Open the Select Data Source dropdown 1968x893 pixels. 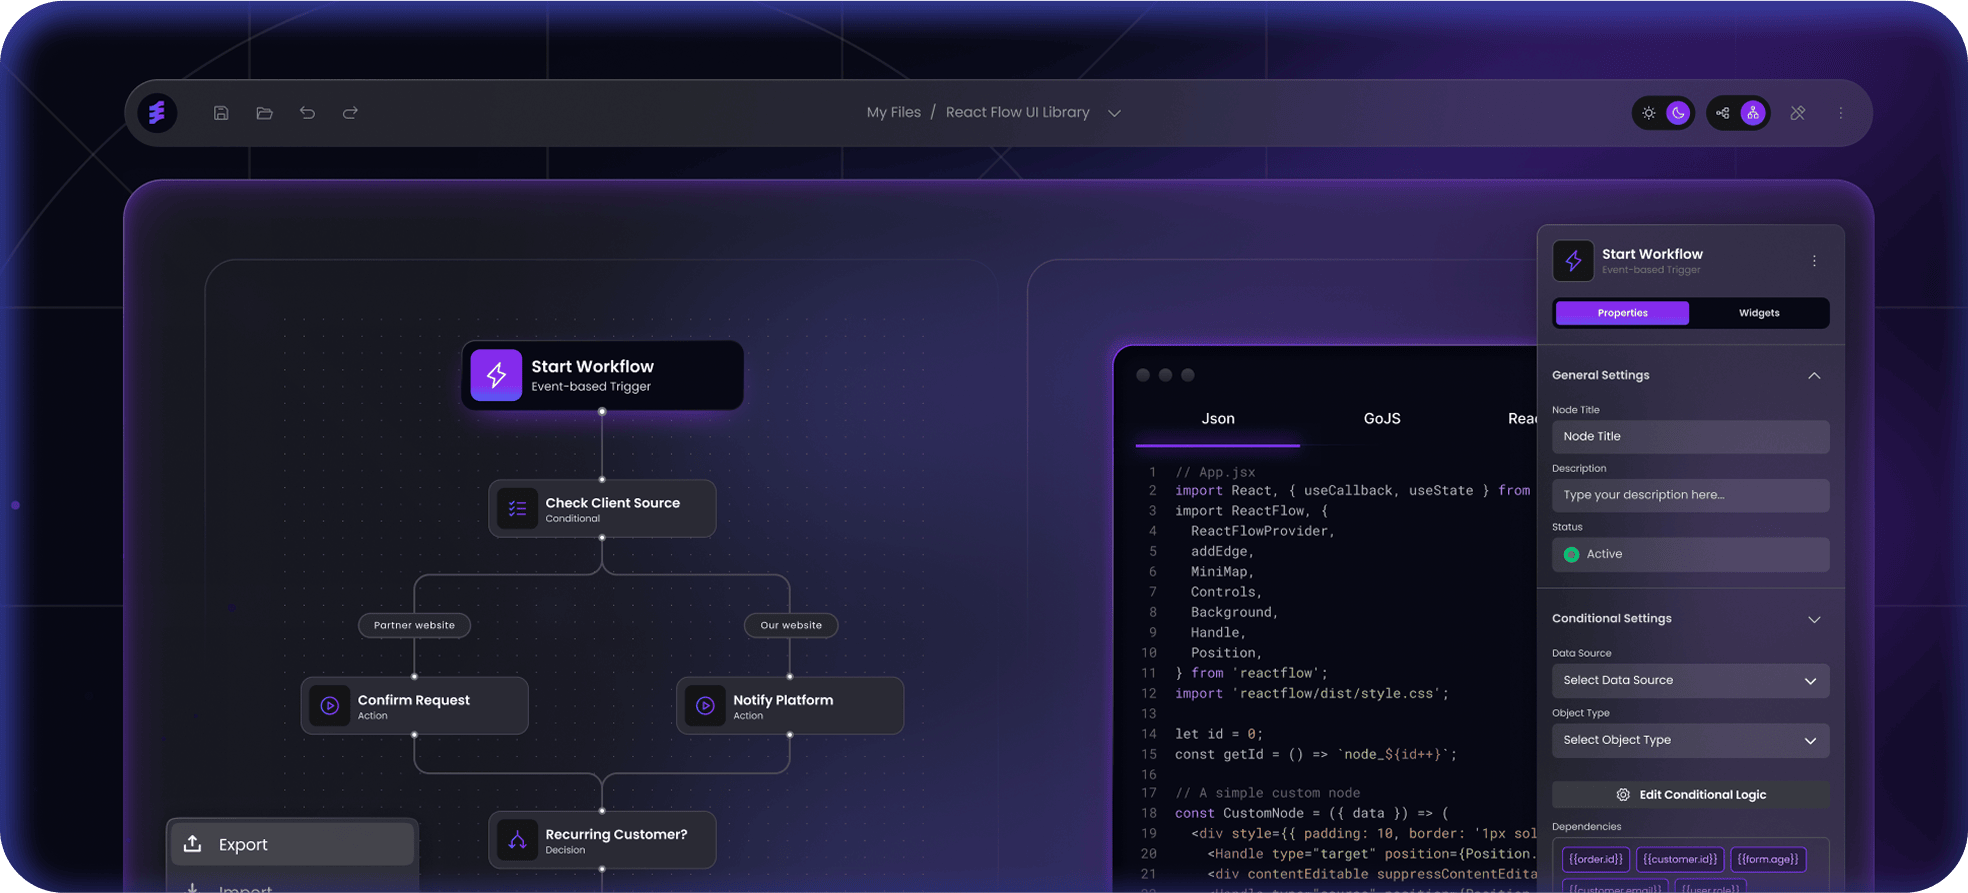click(1690, 681)
